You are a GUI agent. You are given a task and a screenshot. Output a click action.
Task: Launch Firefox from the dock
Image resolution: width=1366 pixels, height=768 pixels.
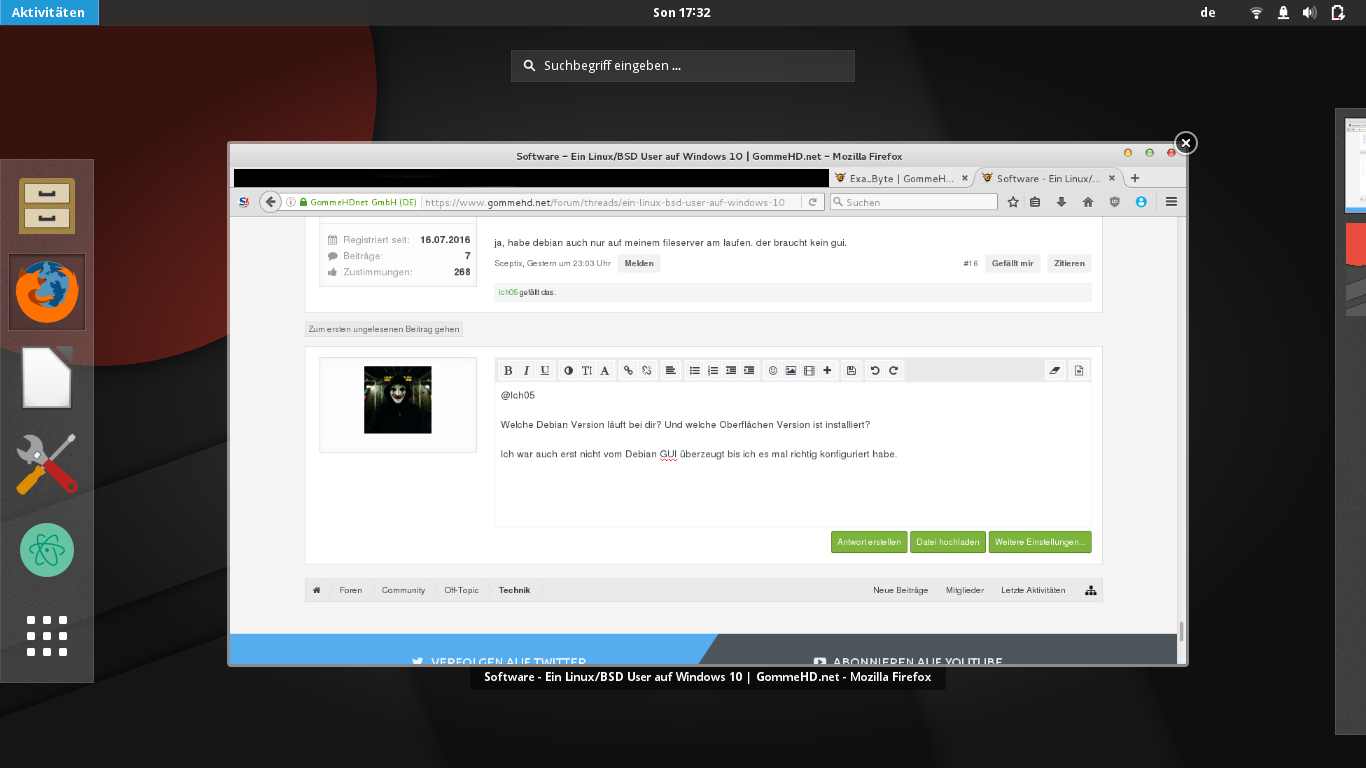(47, 292)
